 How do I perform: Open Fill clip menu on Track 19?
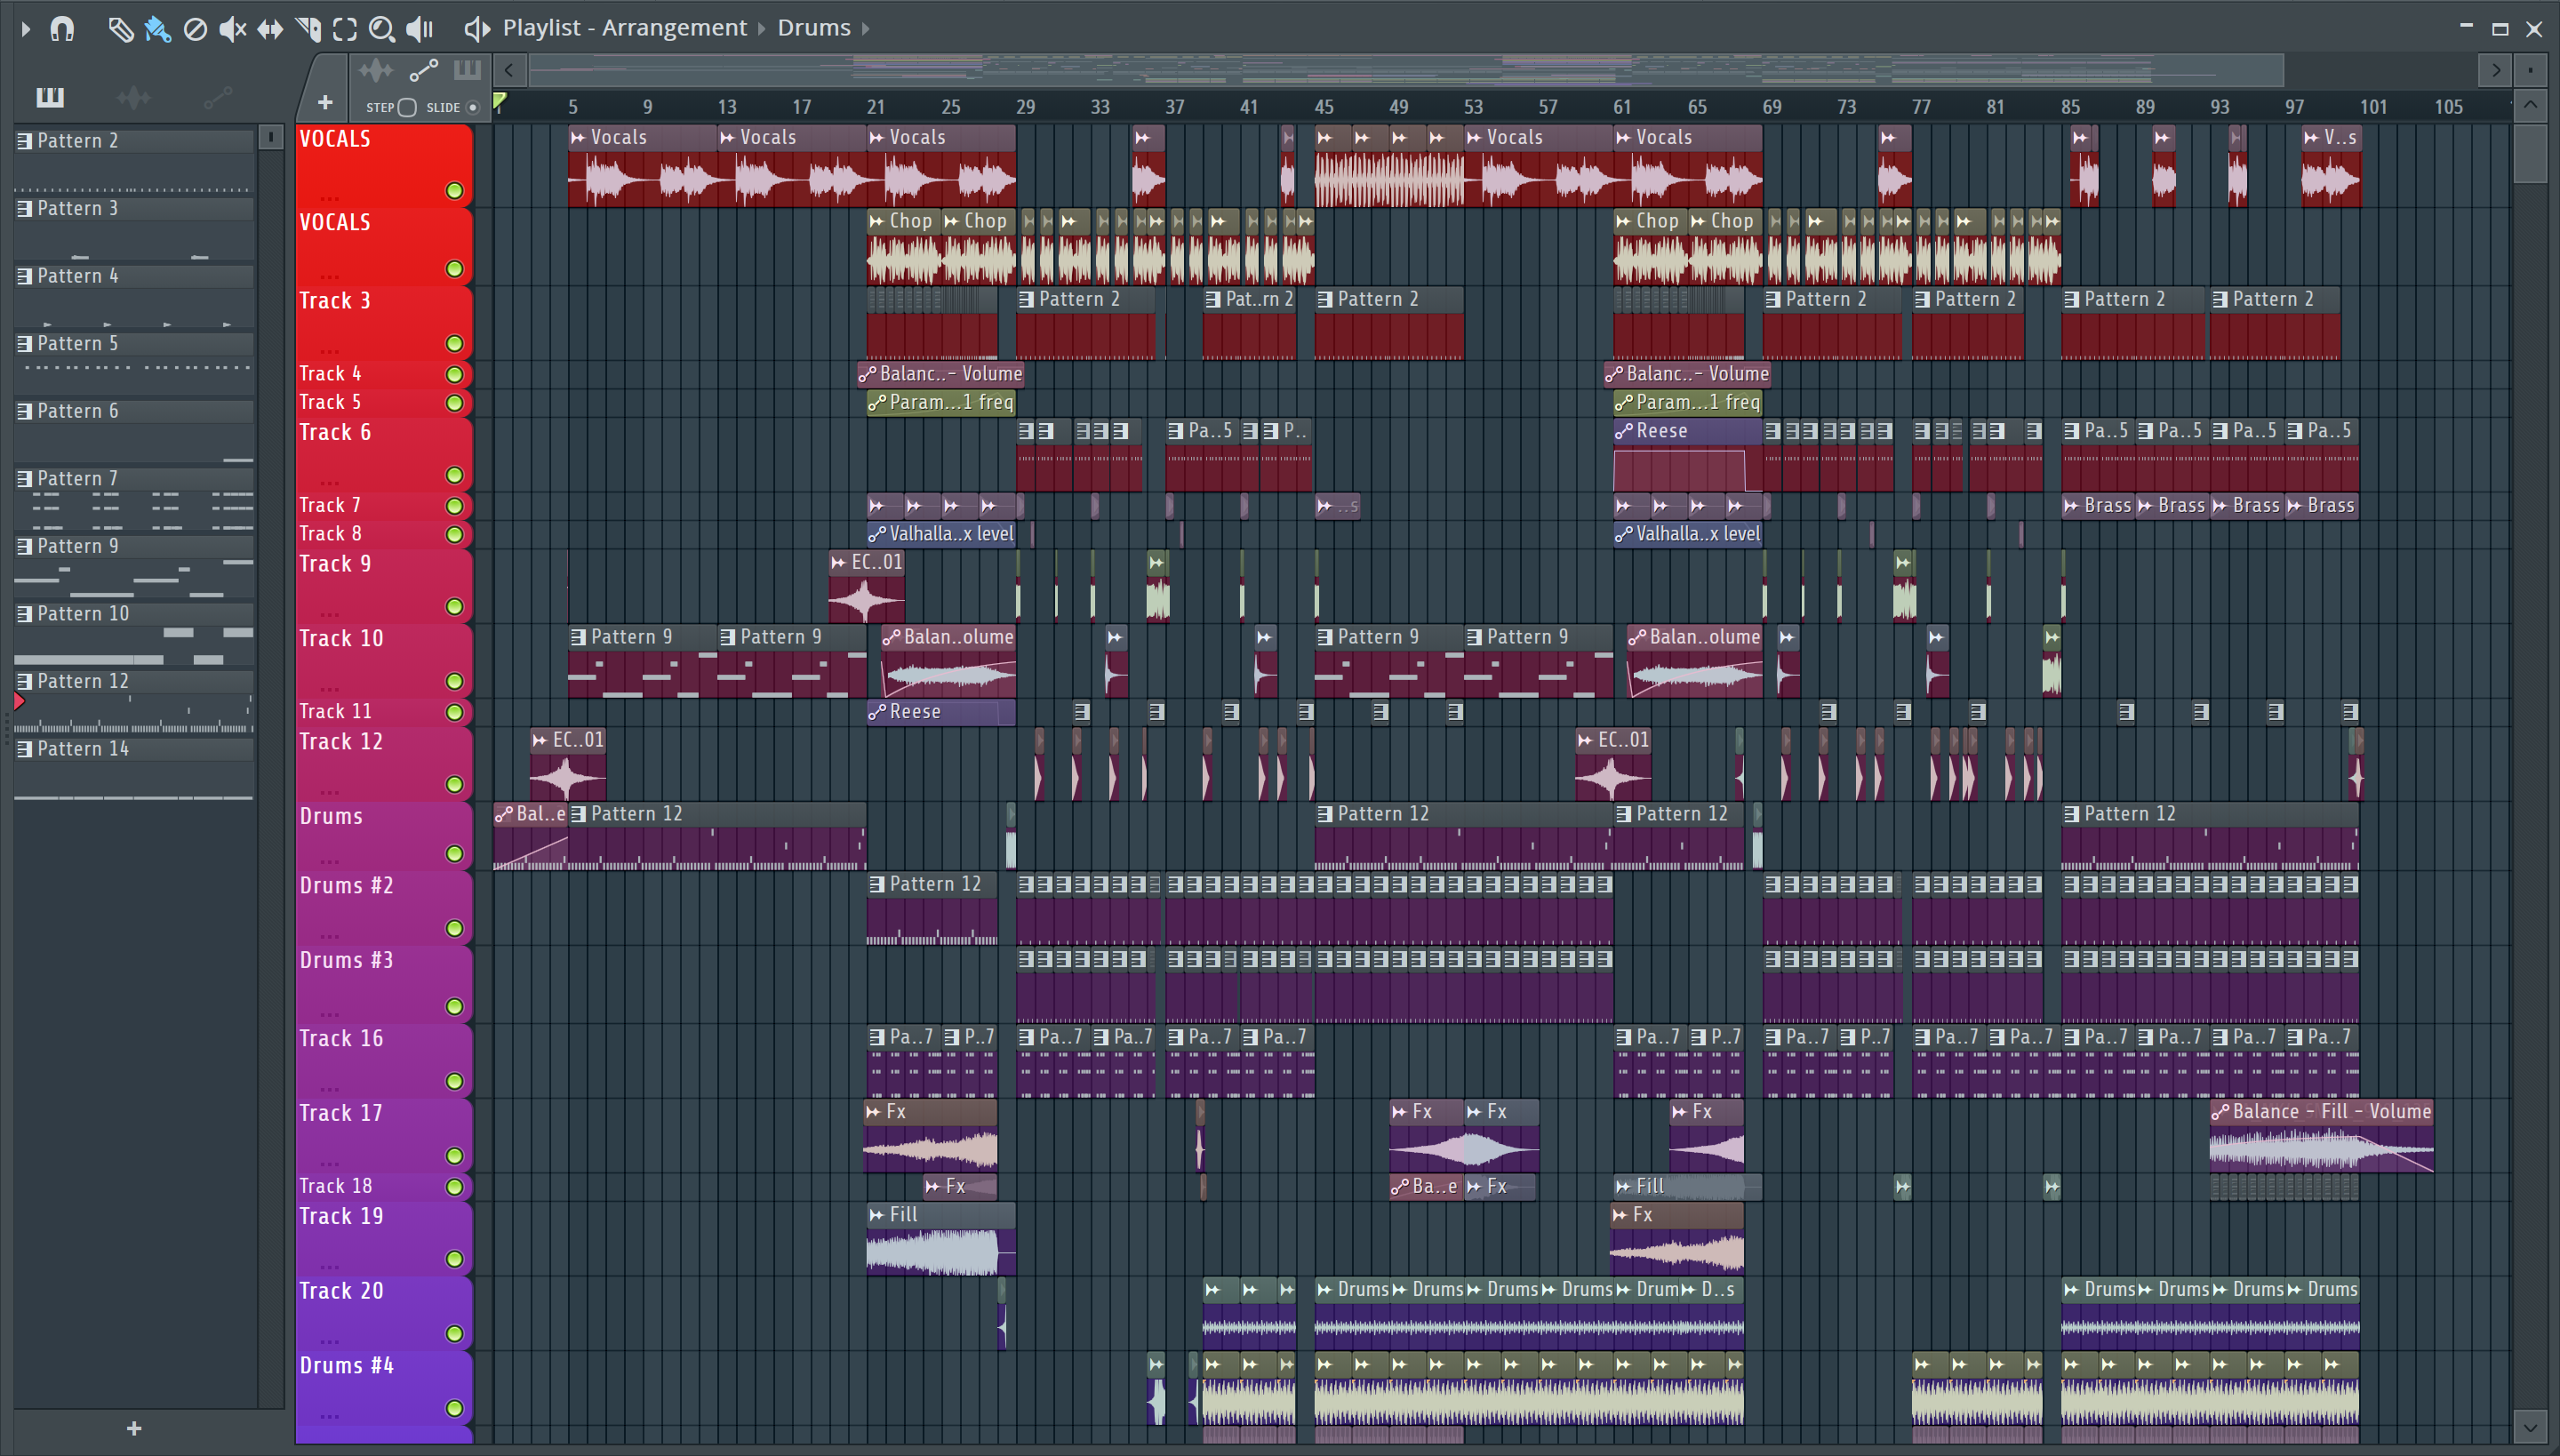tap(877, 1215)
